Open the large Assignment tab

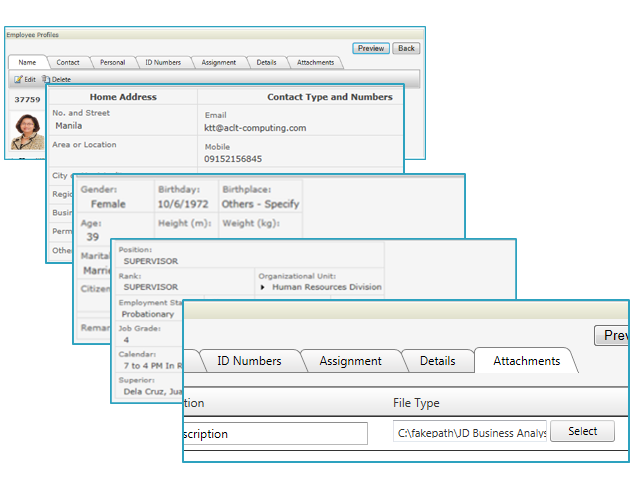(350, 361)
